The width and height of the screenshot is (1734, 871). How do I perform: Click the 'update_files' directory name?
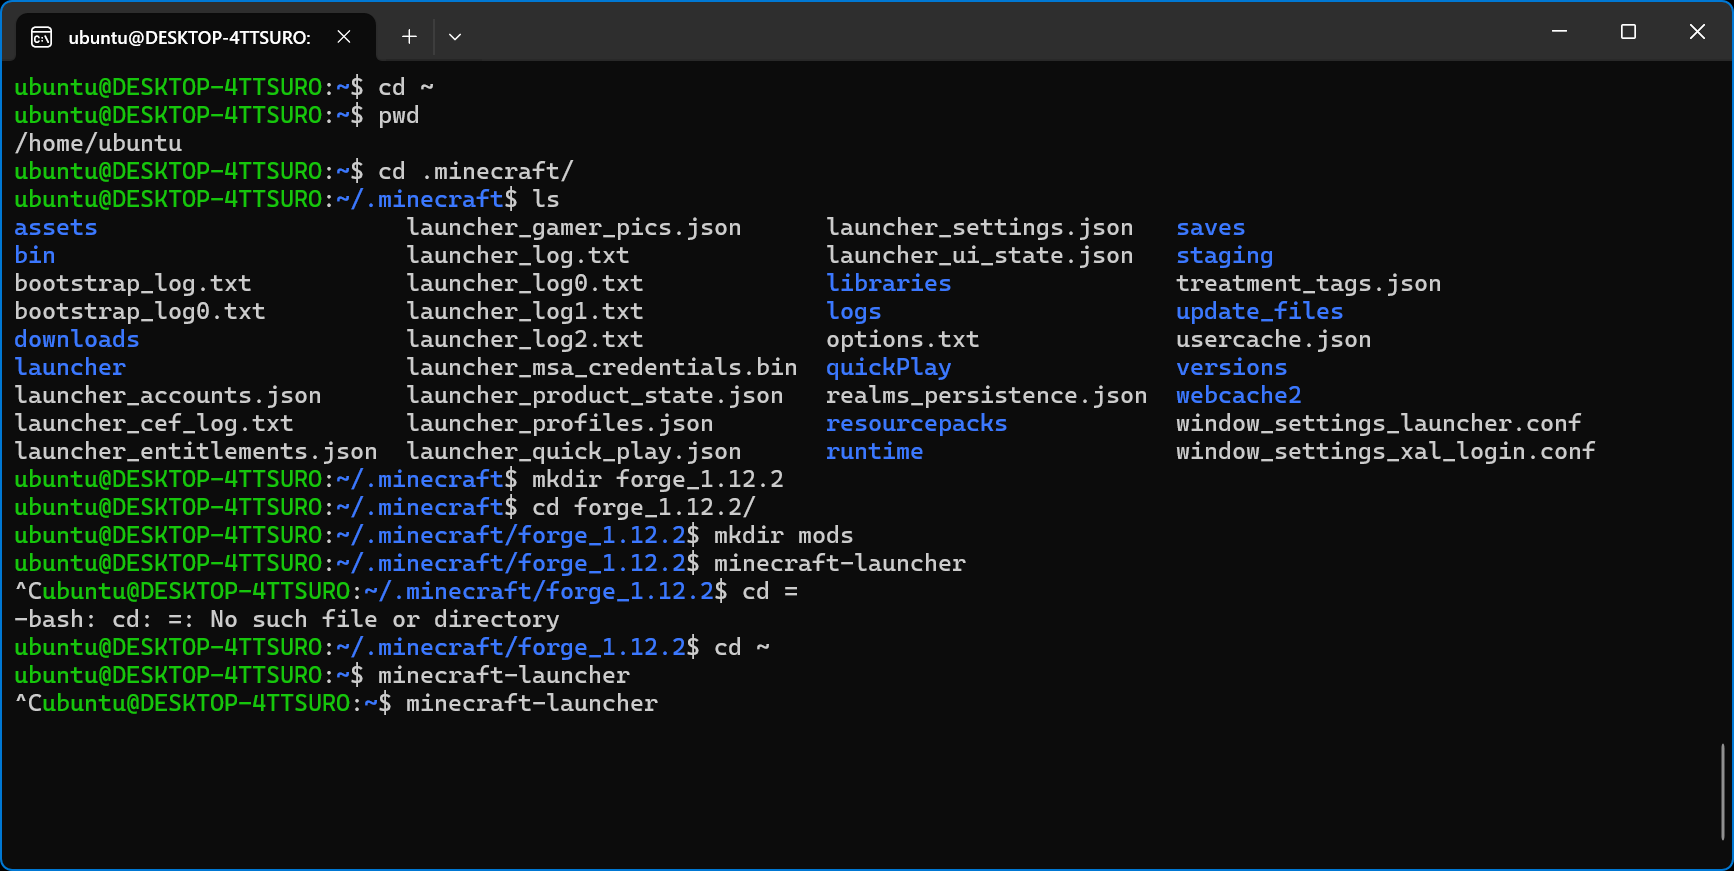tap(1260, 312)
